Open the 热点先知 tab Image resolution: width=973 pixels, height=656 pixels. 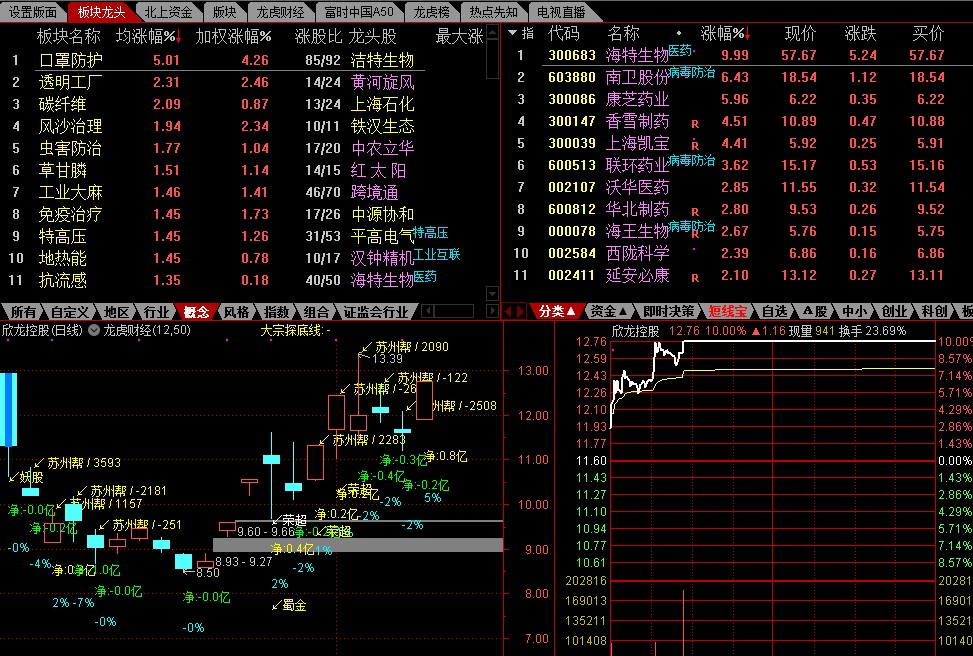coord(493,12)
